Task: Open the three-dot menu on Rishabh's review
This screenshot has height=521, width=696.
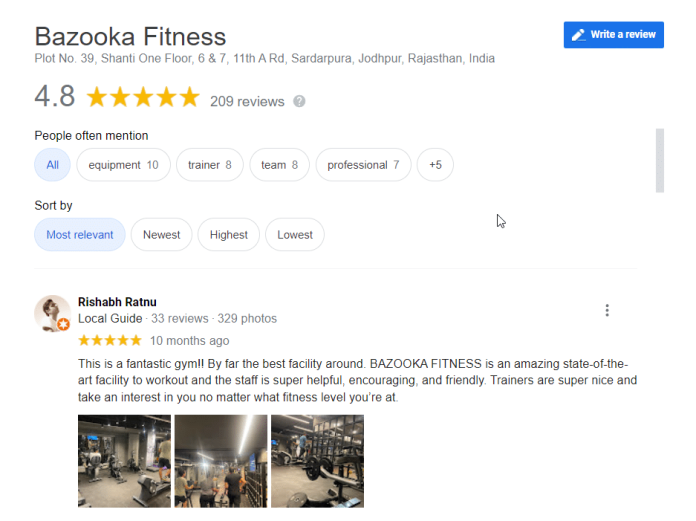Action: [607, 310]
